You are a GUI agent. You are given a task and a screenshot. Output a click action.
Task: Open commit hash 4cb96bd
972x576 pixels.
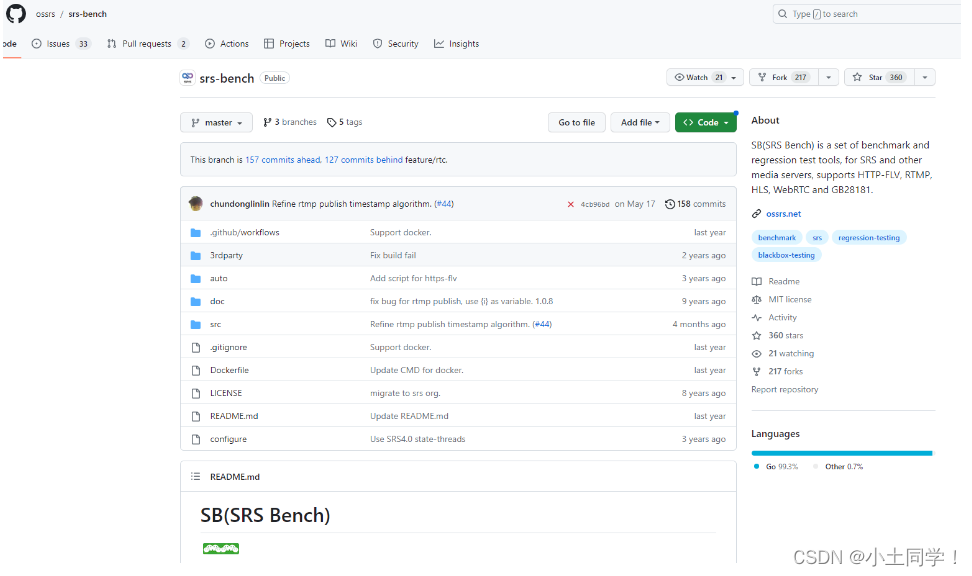click(x=594, y=204)
